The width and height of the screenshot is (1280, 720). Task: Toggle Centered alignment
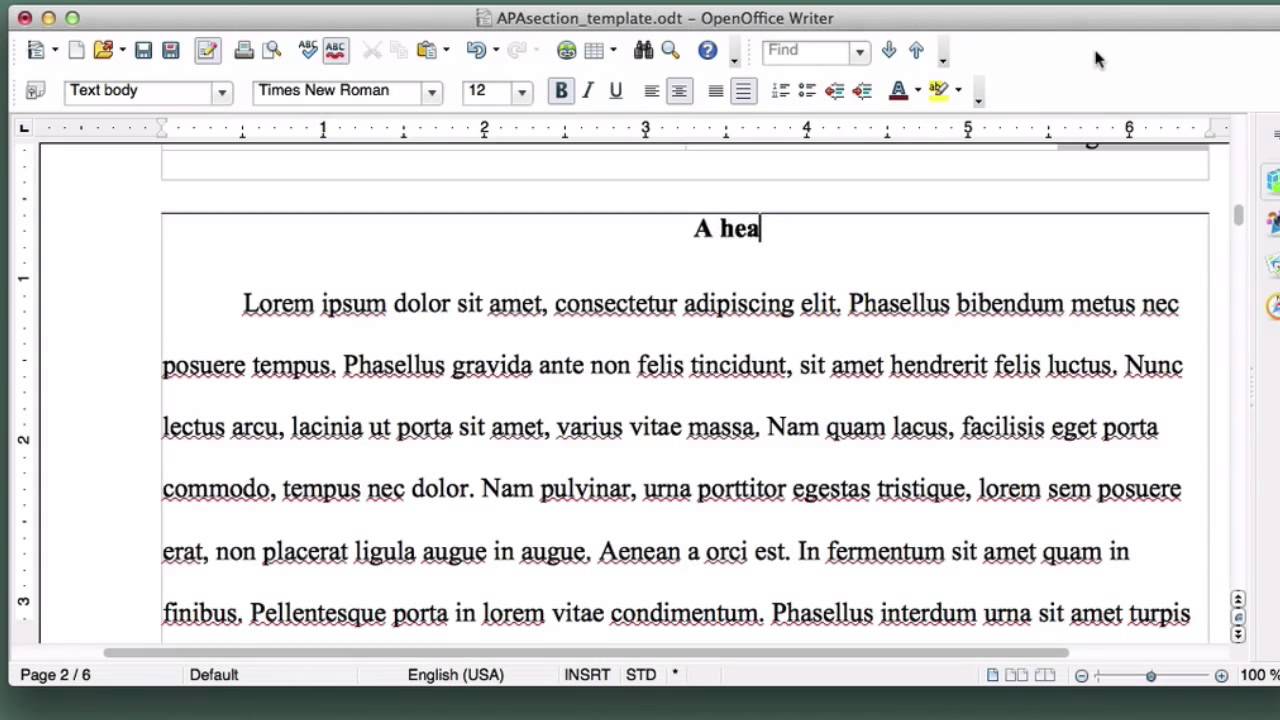pos(679,91)
